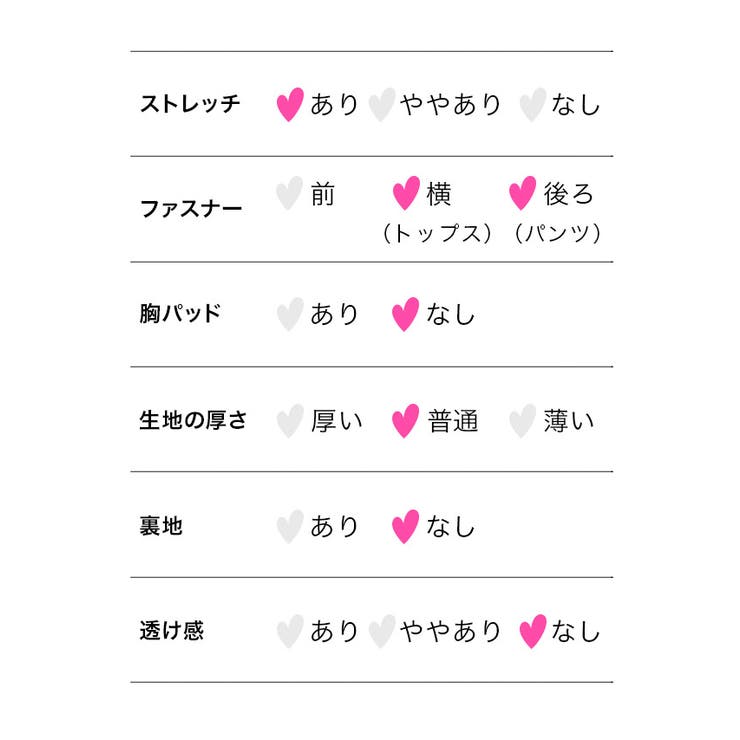Click the gray heart beside 透け感 あり
The height and width of the screenshot is (740, 740).
coord(290,631)
